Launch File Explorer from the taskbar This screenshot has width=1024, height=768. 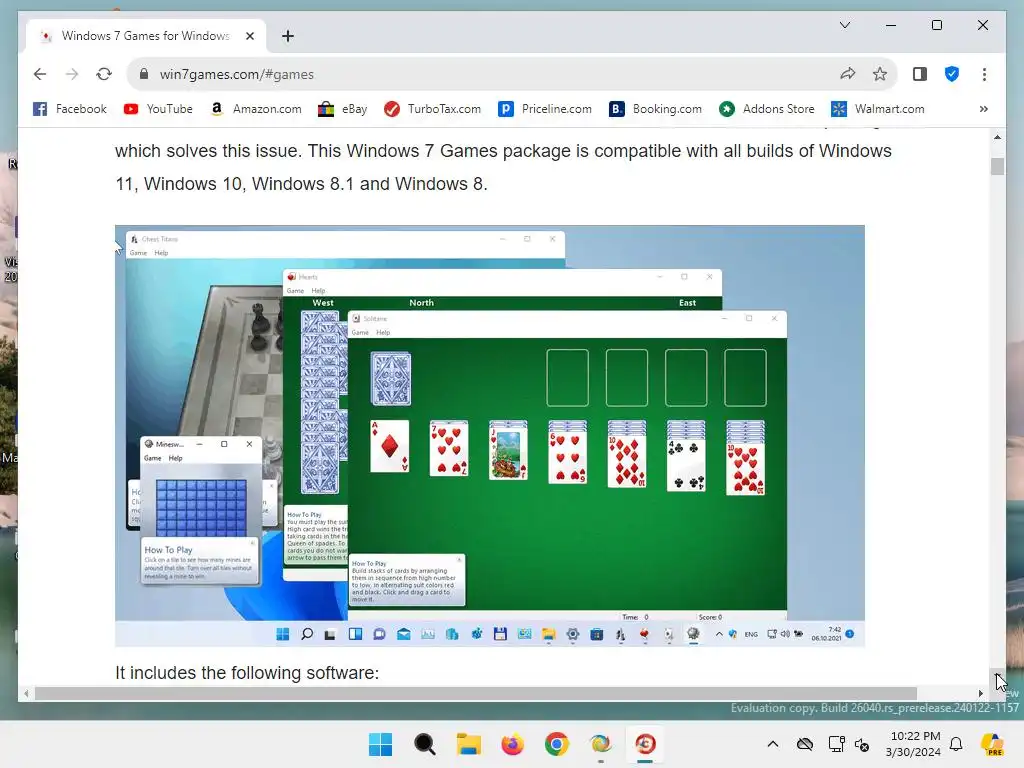pyautogui.click(x=468, y=744)
